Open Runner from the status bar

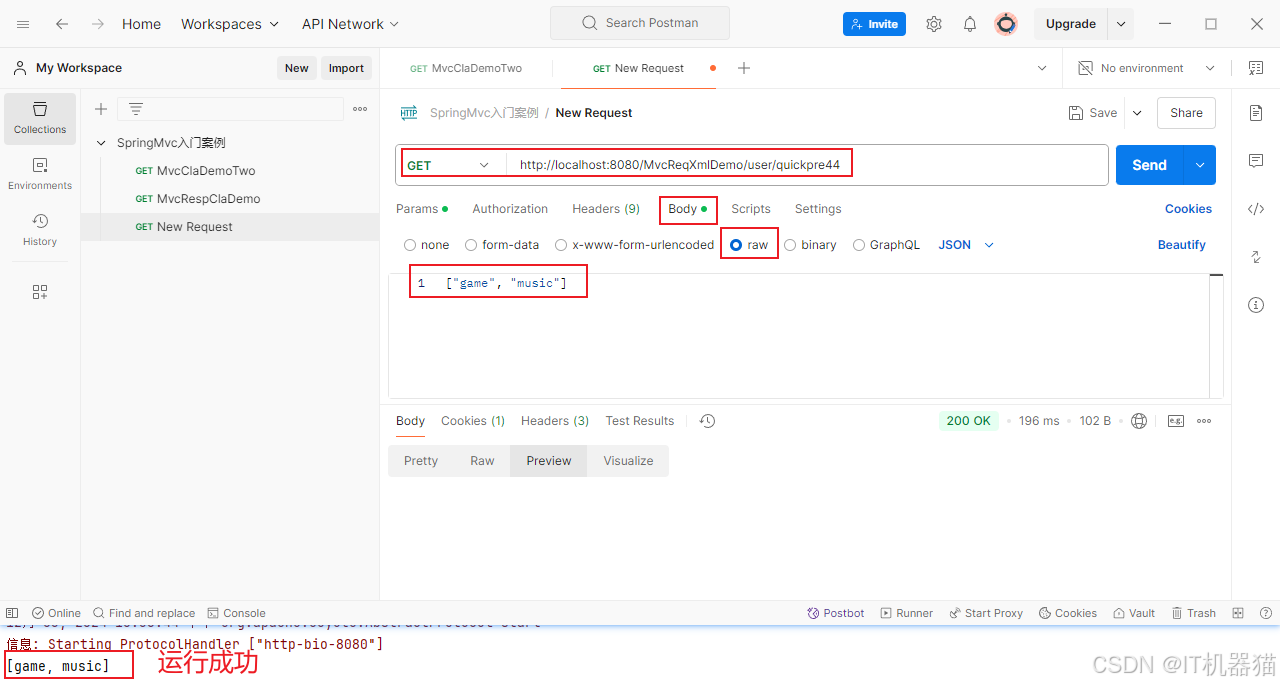(x=907, y=613)
